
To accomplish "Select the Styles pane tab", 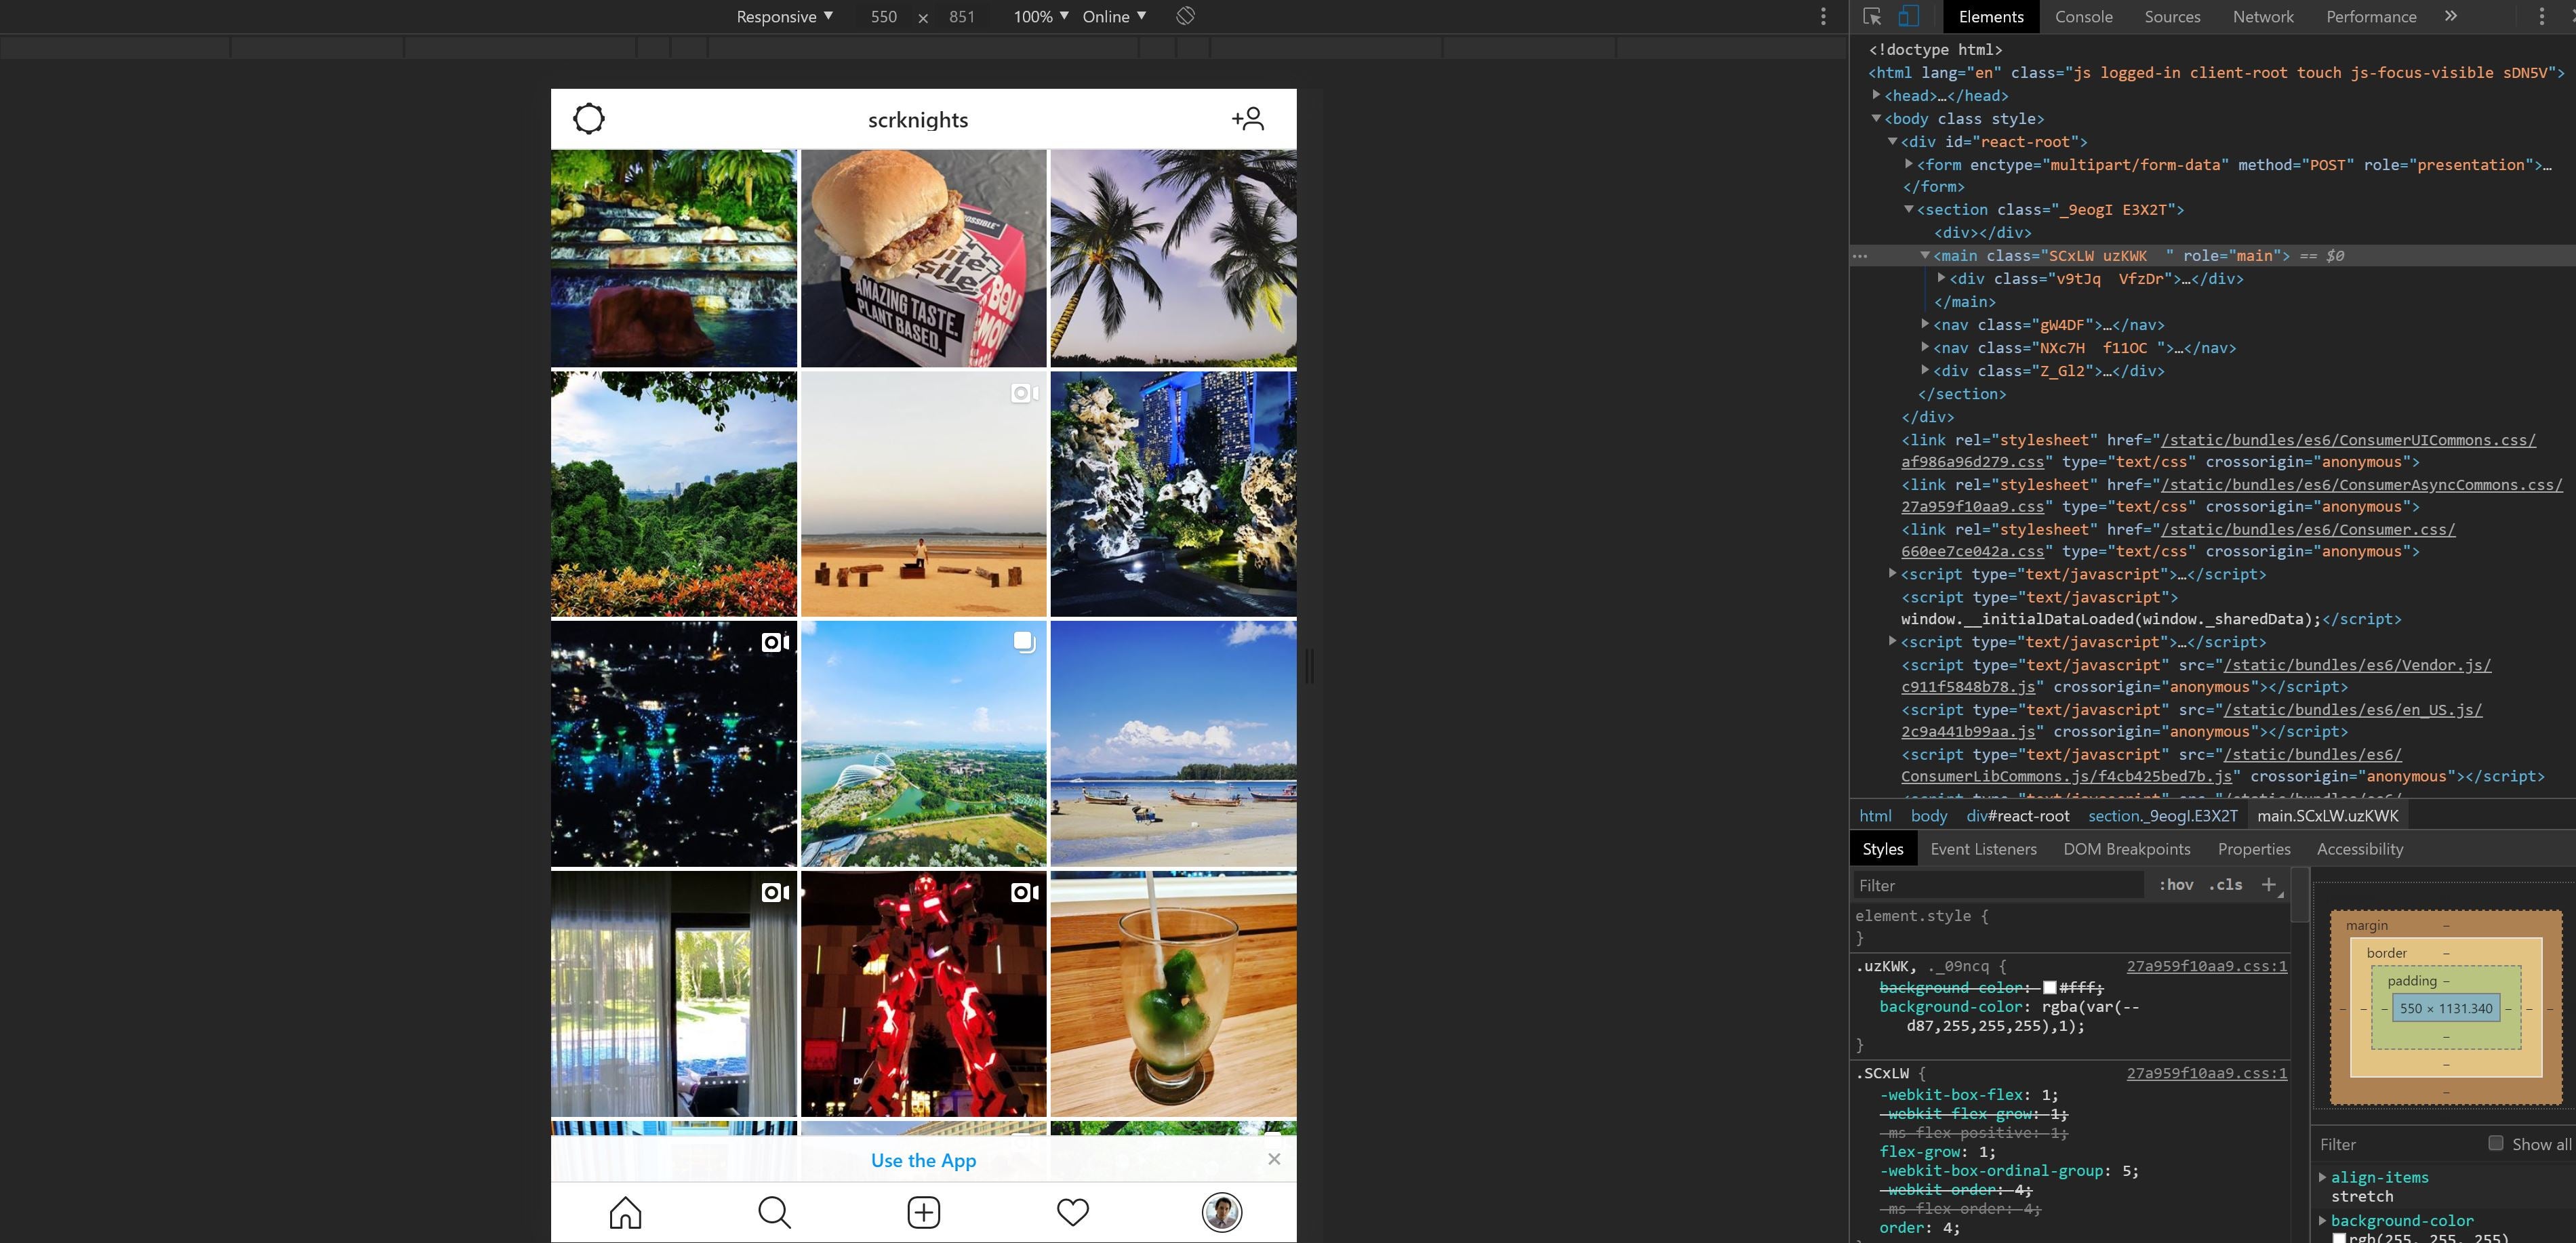I will (1882, 849).
